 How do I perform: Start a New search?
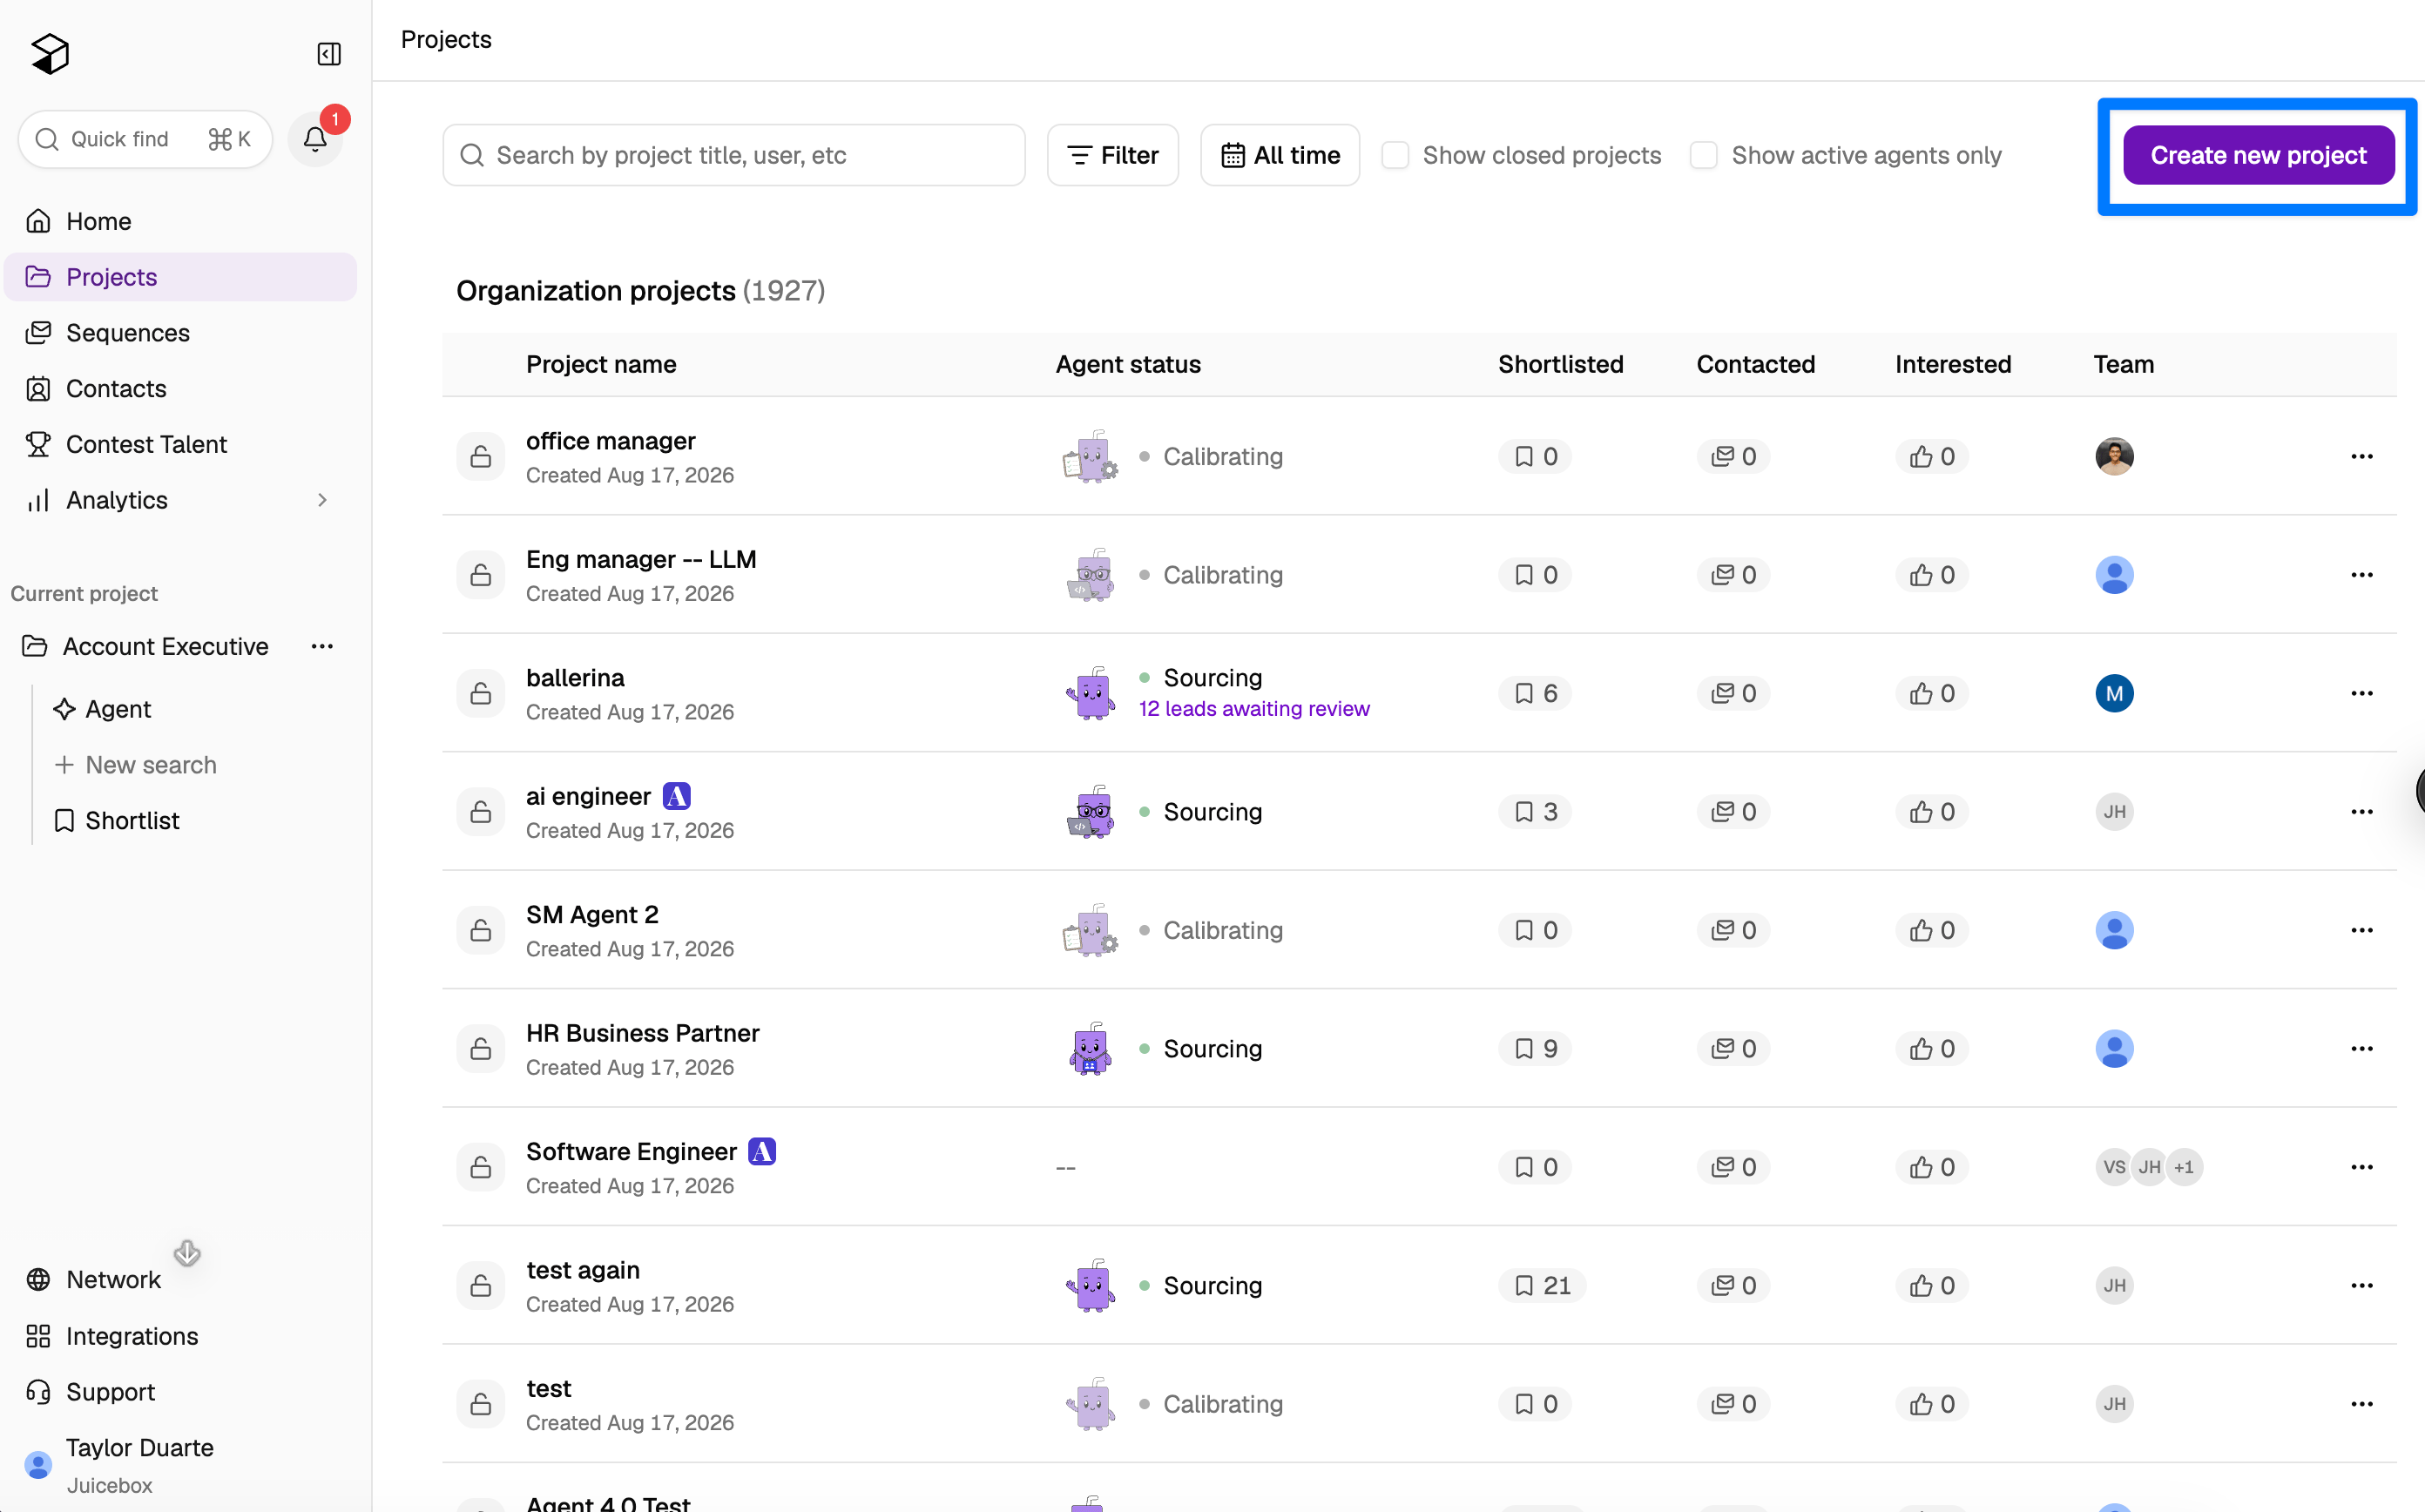[135, 765]
